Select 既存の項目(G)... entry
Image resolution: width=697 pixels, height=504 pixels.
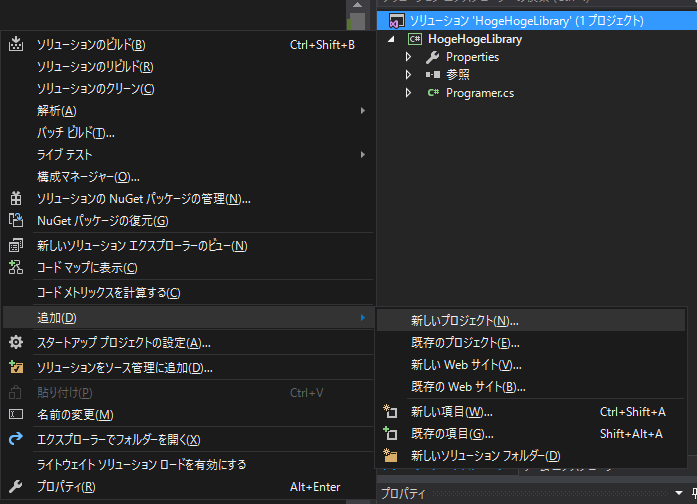tap(531, 433)
